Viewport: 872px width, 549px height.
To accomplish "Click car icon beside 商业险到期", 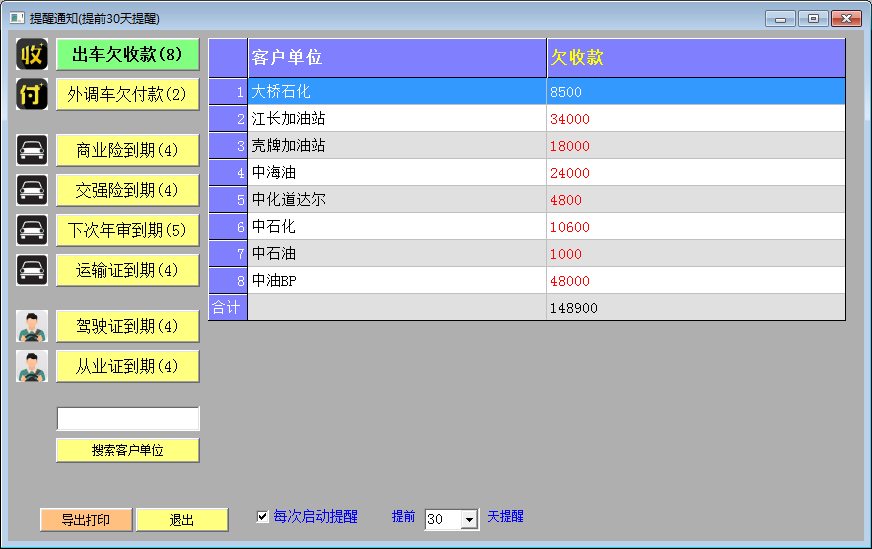I will point(32,150).
